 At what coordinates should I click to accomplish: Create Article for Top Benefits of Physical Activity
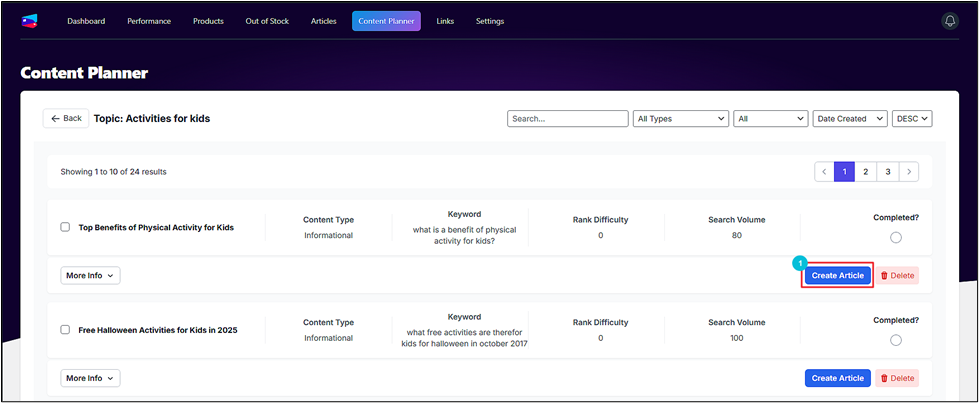[837, 276]
